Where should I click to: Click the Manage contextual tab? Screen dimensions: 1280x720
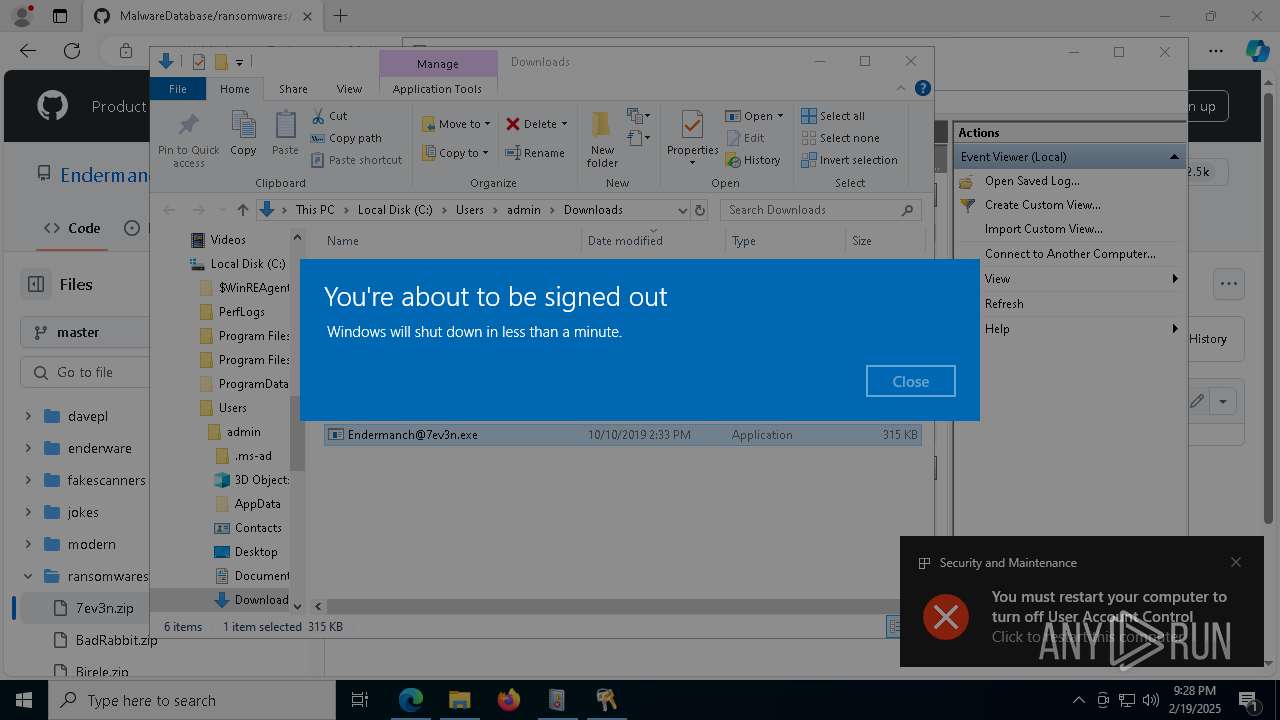click(438, 63)
